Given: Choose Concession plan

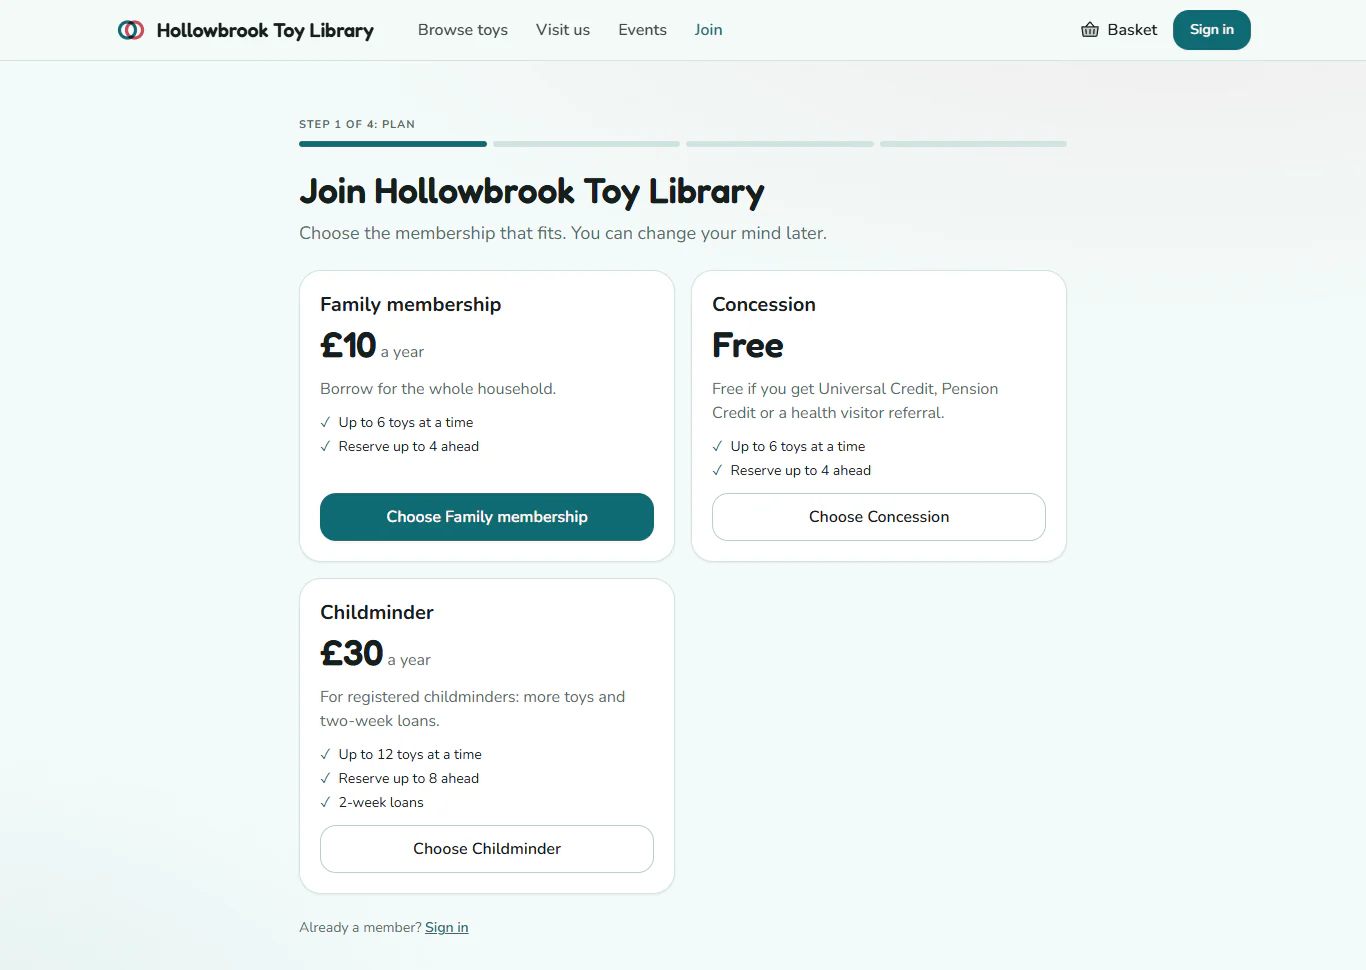Looking at the screenshot, I should tap(879, 517).
